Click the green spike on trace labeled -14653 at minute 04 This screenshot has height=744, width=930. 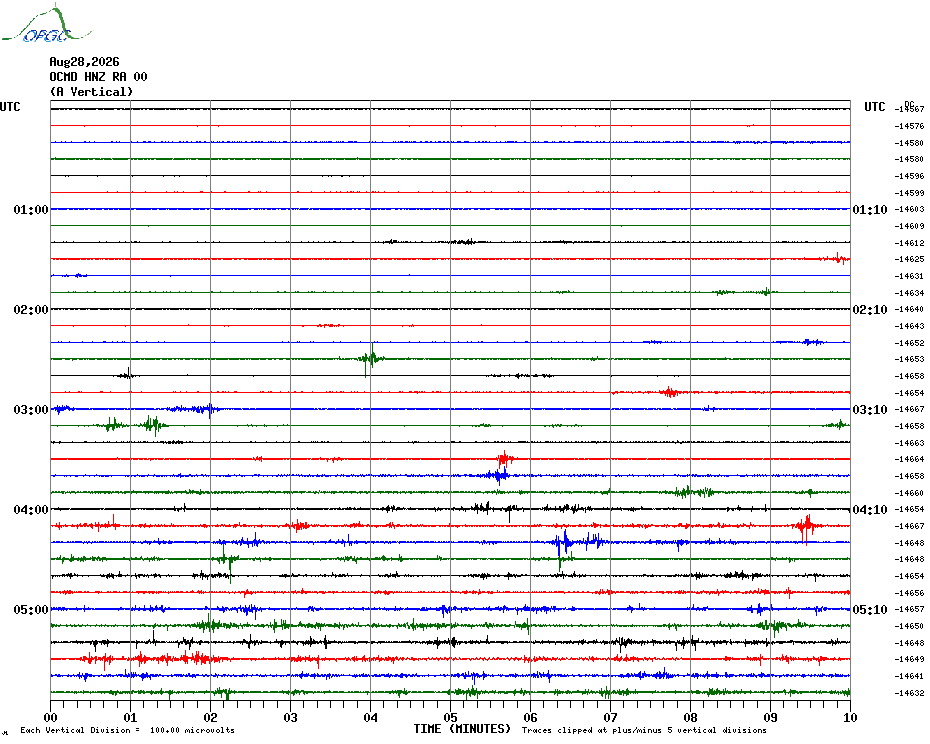click(370, 358)
